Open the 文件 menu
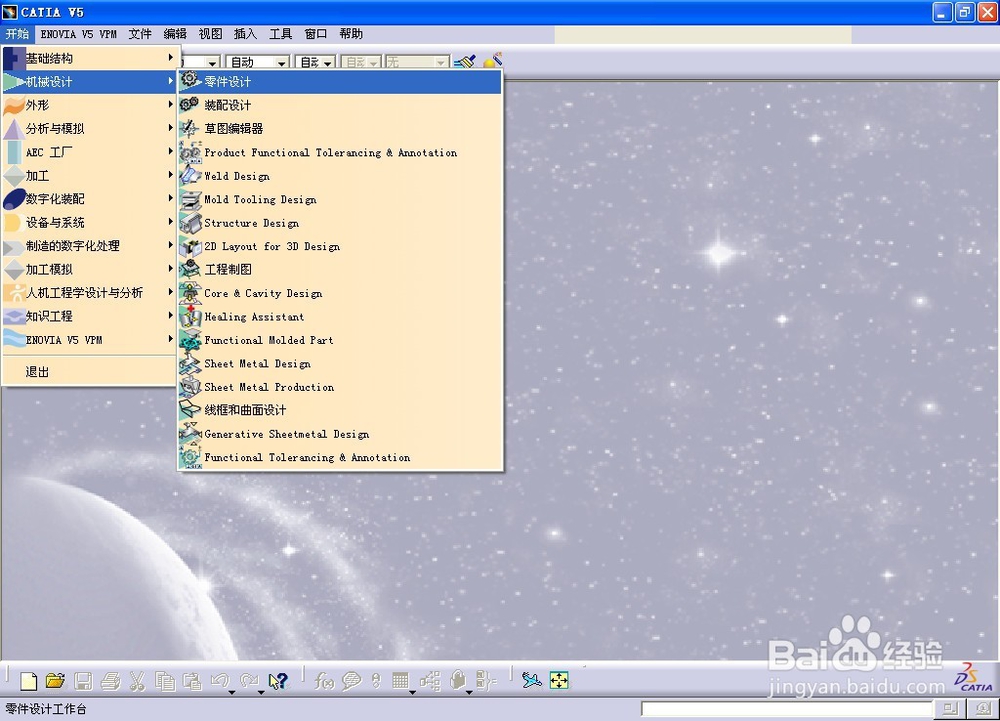The width and height of the screenshot is (1000, 721). tap(140, 34)
